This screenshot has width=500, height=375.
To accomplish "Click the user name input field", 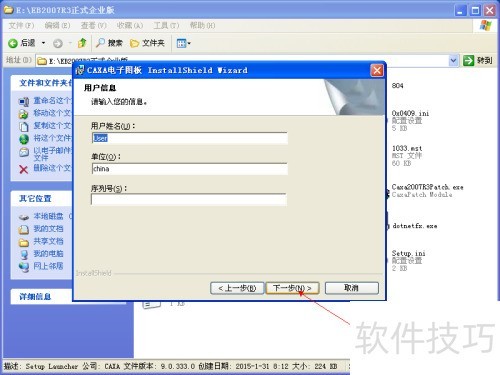I will 189,138.
